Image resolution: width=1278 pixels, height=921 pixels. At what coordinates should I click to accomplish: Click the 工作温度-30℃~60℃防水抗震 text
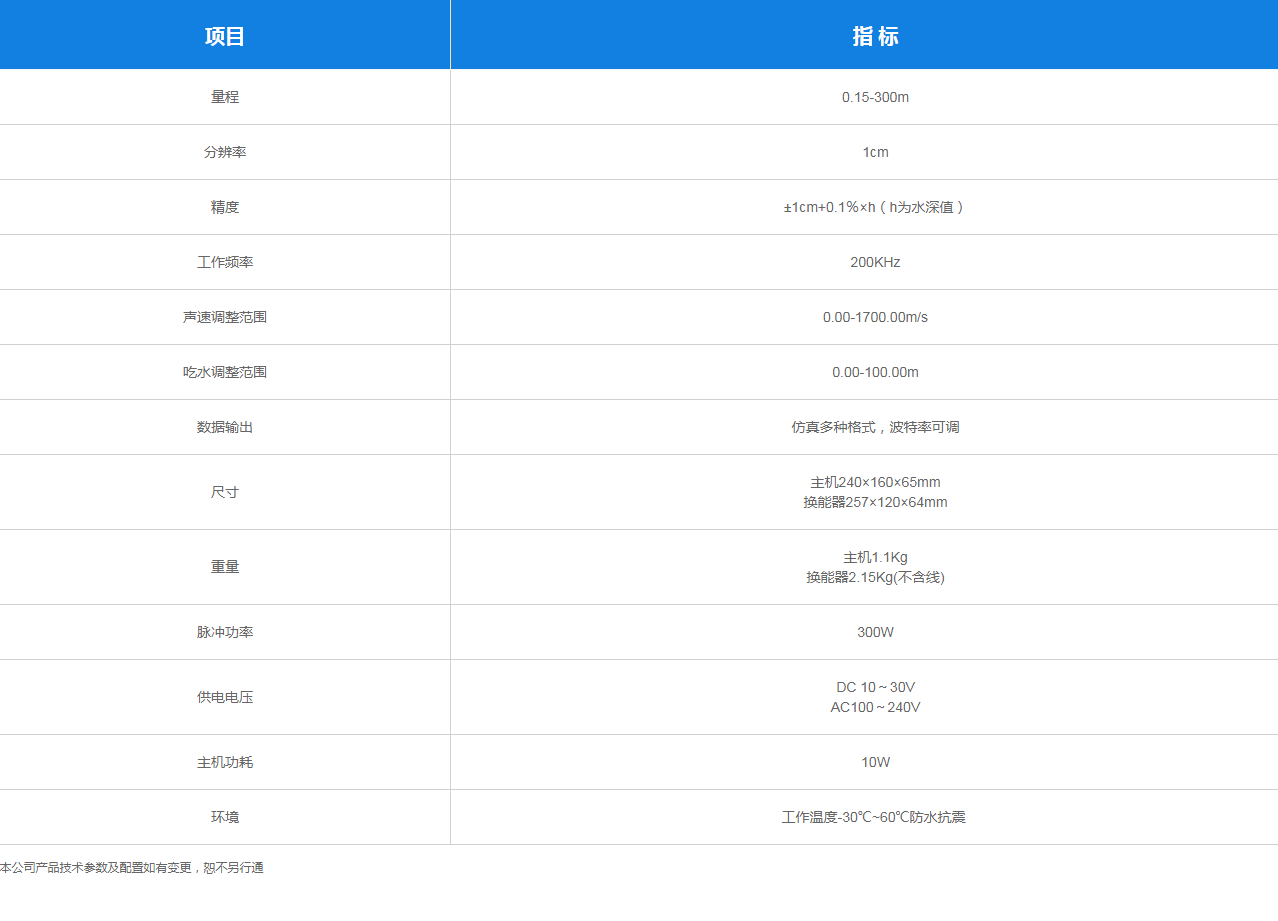click(874, 817)
